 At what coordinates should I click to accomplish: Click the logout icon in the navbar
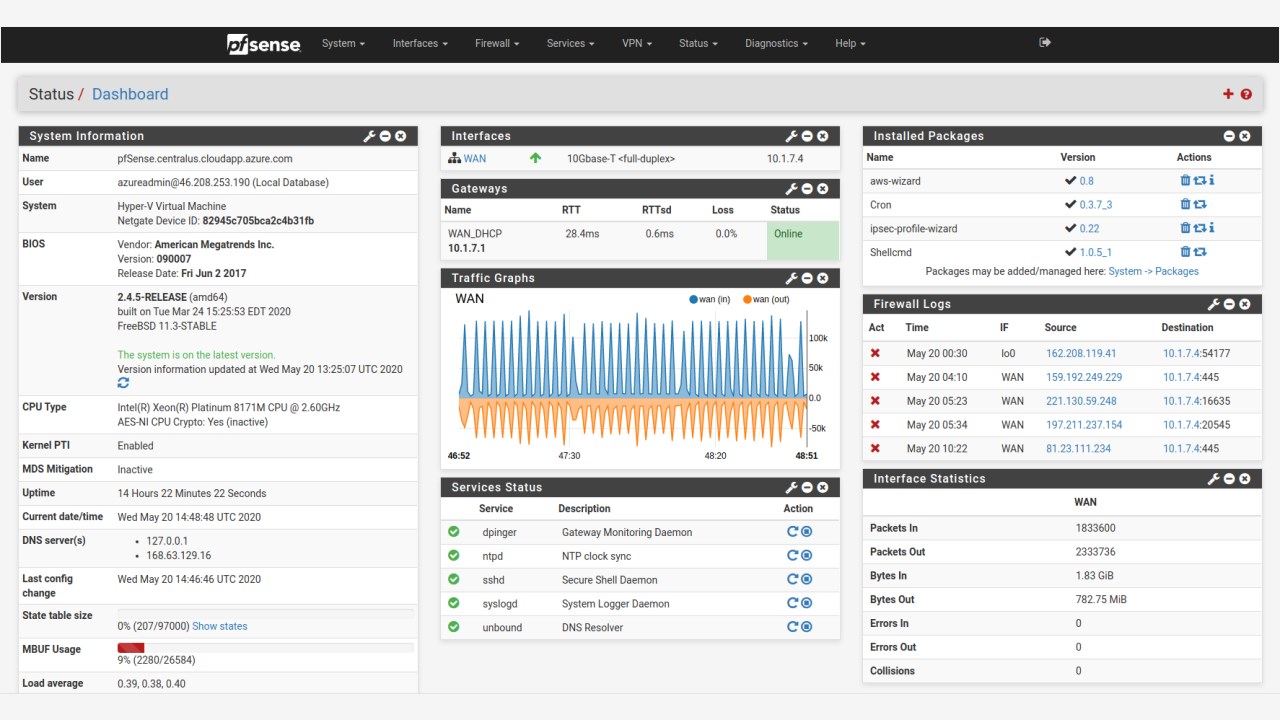(1045, 43)
